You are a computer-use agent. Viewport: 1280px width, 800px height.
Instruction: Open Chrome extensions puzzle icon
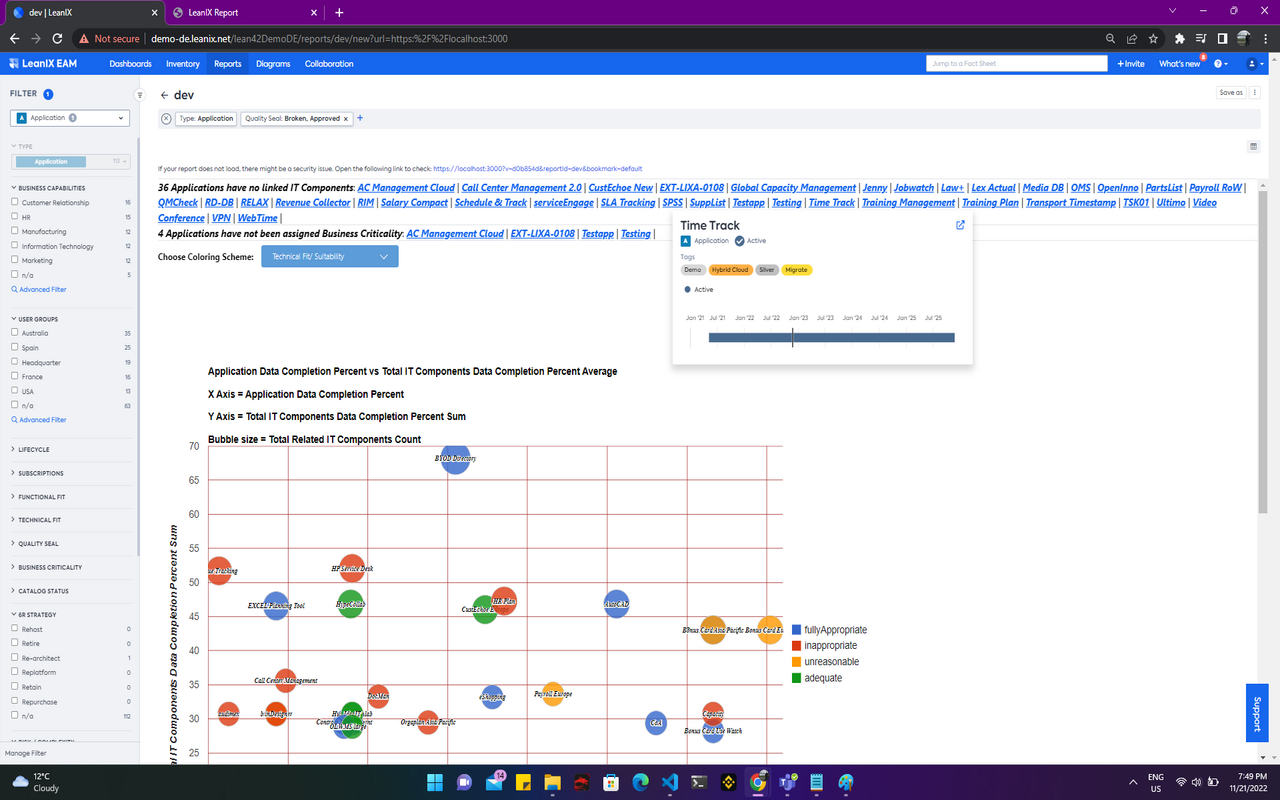tap(1180, 38)
